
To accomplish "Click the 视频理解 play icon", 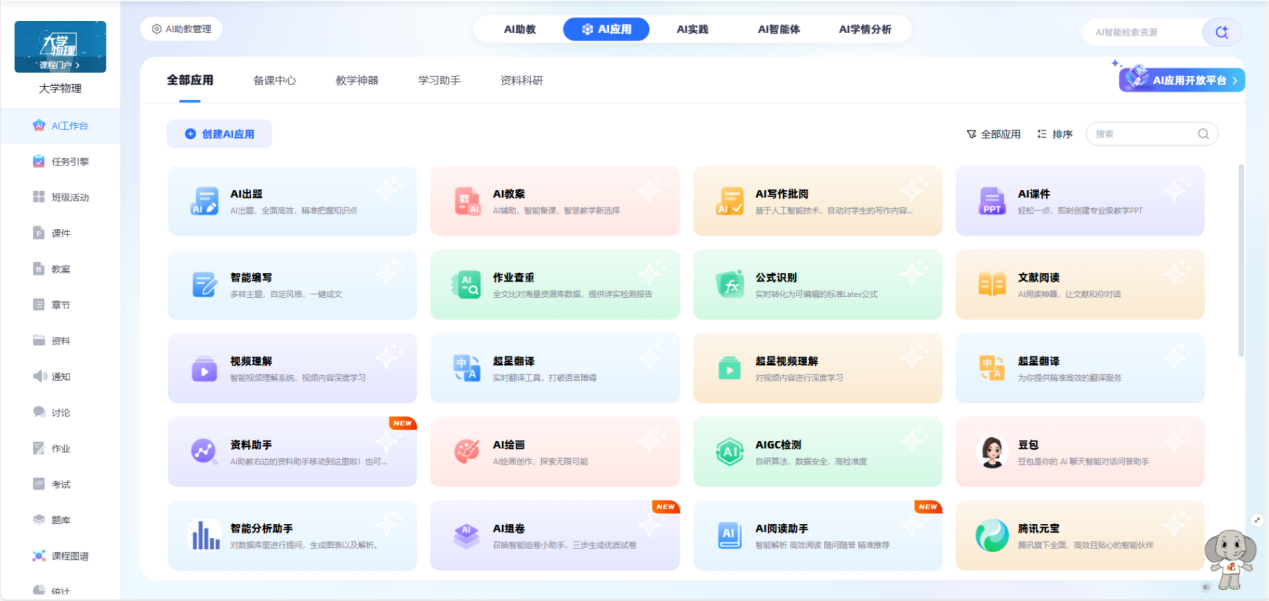I will point(204,369).
